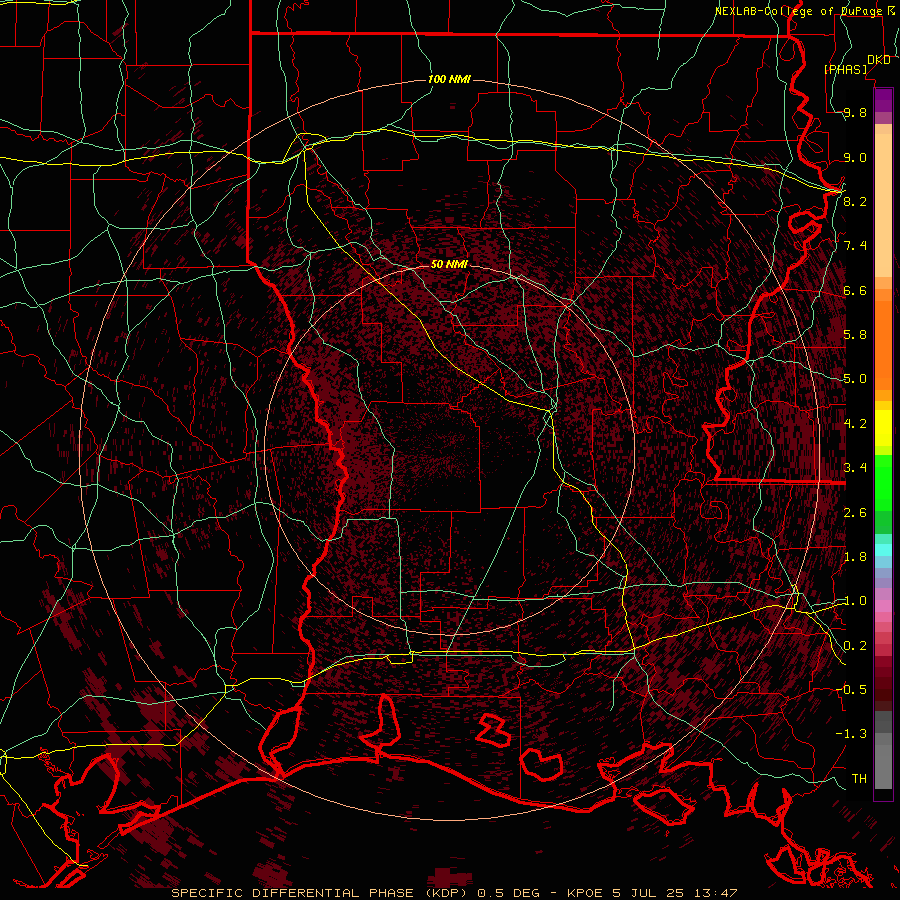Click the cyan segment of the color bar
Screen dimensions: 900x900
pos(883,549)
